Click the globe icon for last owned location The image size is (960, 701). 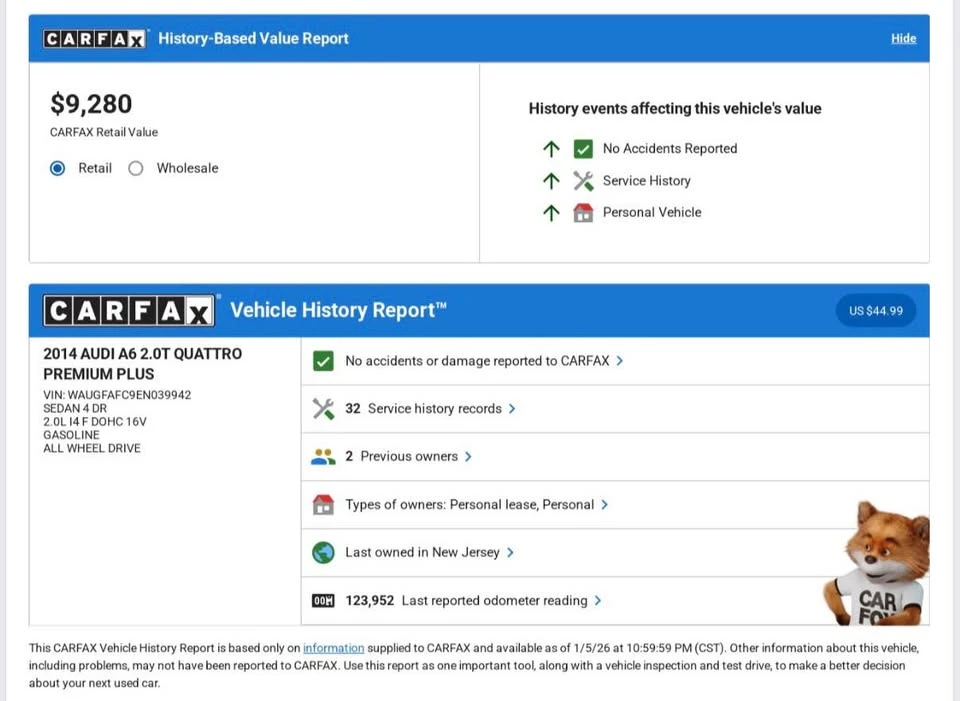[323, 552]
